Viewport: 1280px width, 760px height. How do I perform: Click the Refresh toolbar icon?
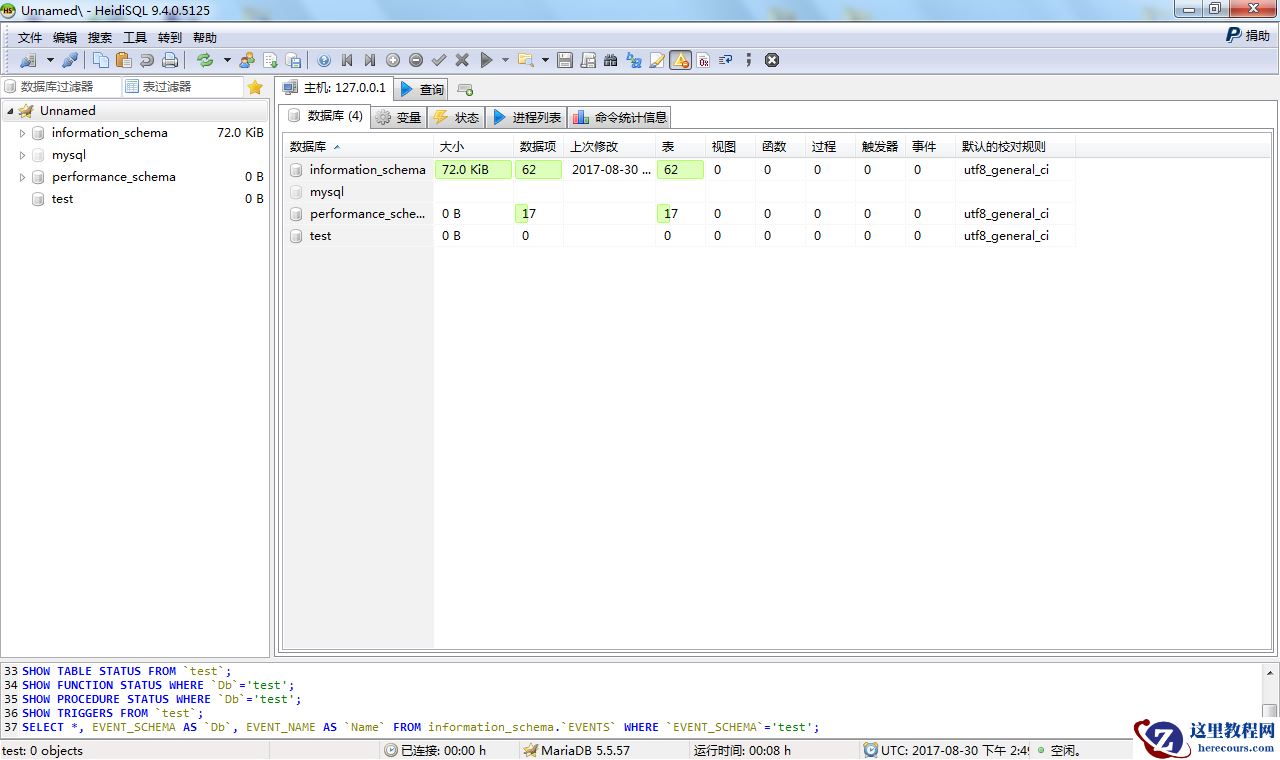[x=205, y=60]
